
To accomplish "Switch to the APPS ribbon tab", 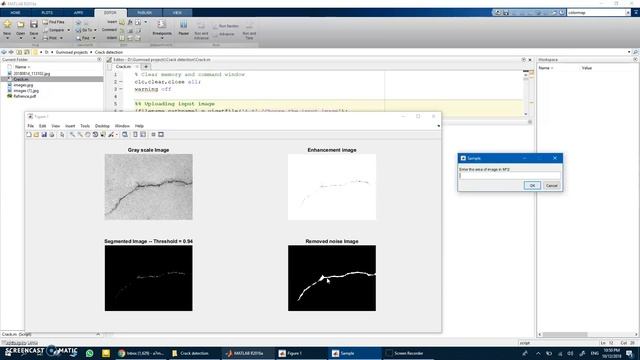I will [78, 13].
